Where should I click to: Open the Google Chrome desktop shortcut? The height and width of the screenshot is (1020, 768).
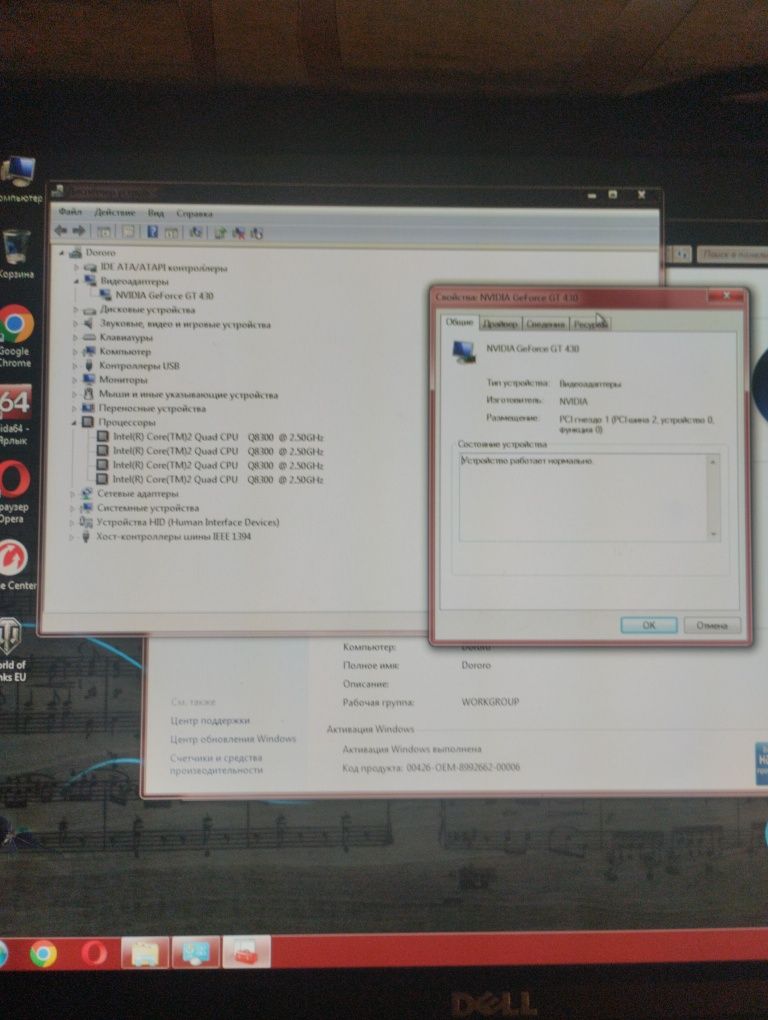click(16, 336)
